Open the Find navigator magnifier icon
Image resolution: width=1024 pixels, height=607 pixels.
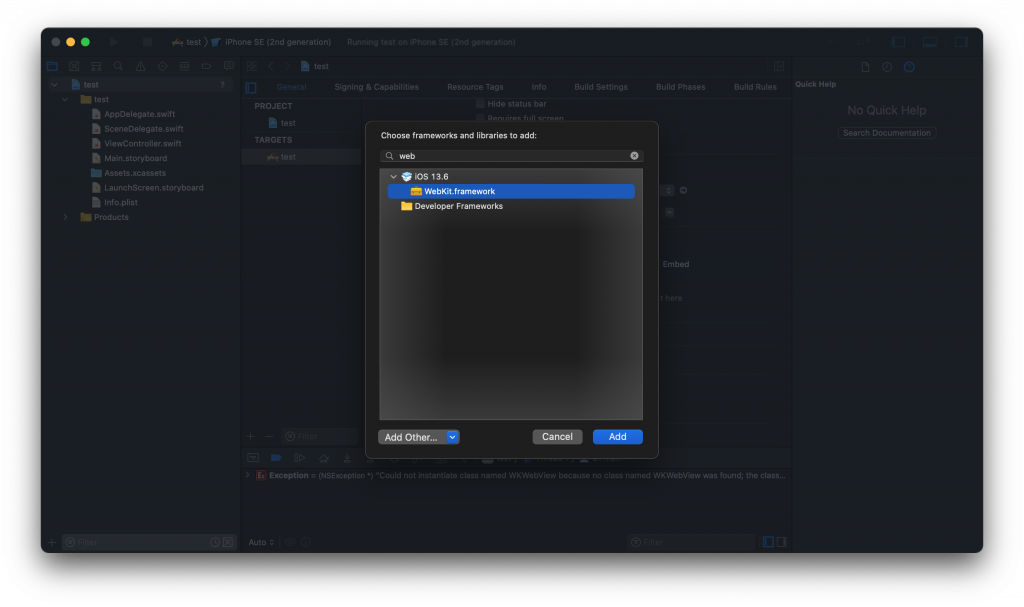(118, 66)
